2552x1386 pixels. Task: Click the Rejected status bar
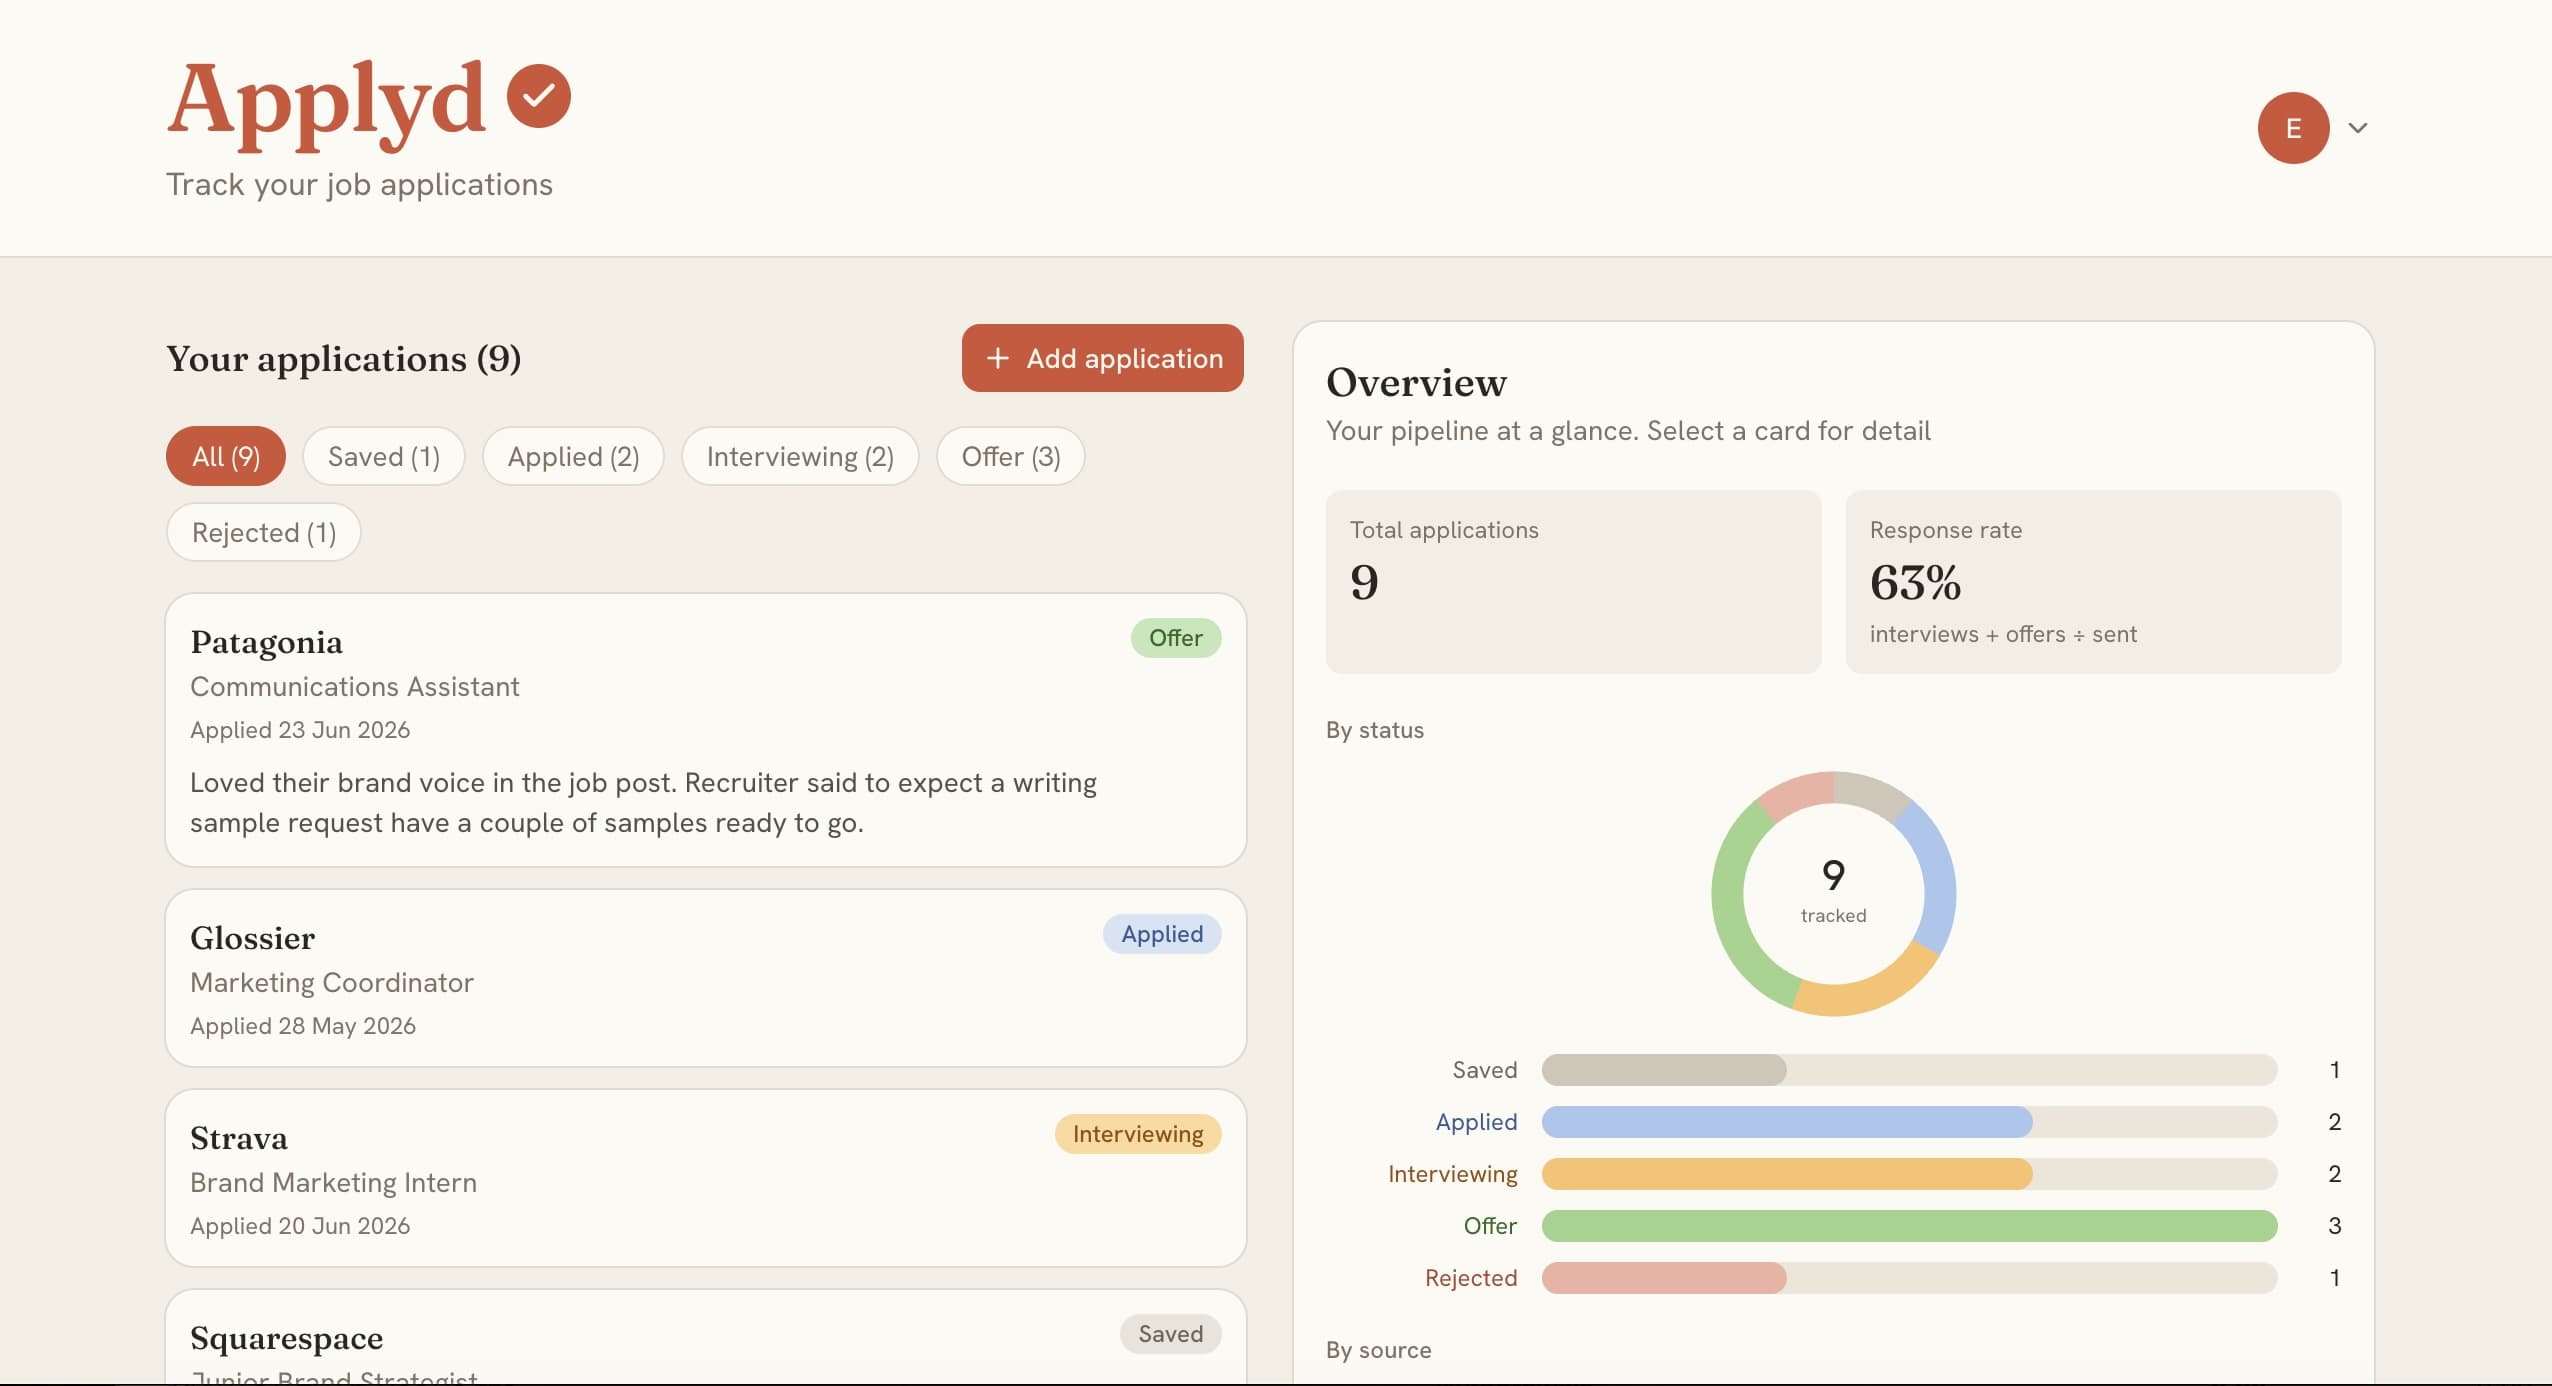pos(1909,1278)
